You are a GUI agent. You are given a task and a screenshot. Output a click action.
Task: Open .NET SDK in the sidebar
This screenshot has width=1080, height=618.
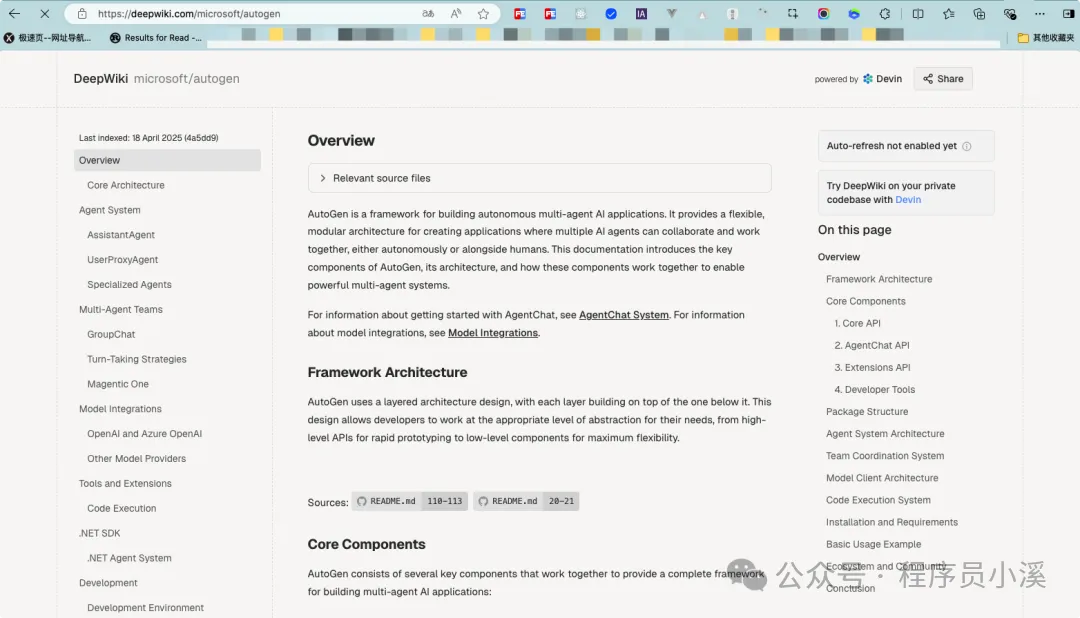tap(99, 533)
